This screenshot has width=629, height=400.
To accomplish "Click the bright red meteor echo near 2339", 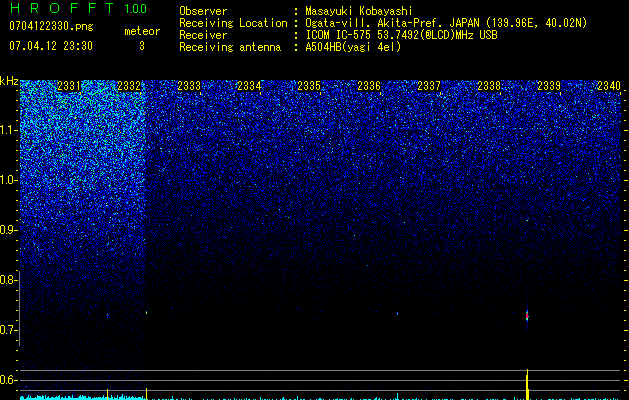I will pos(527,316).
